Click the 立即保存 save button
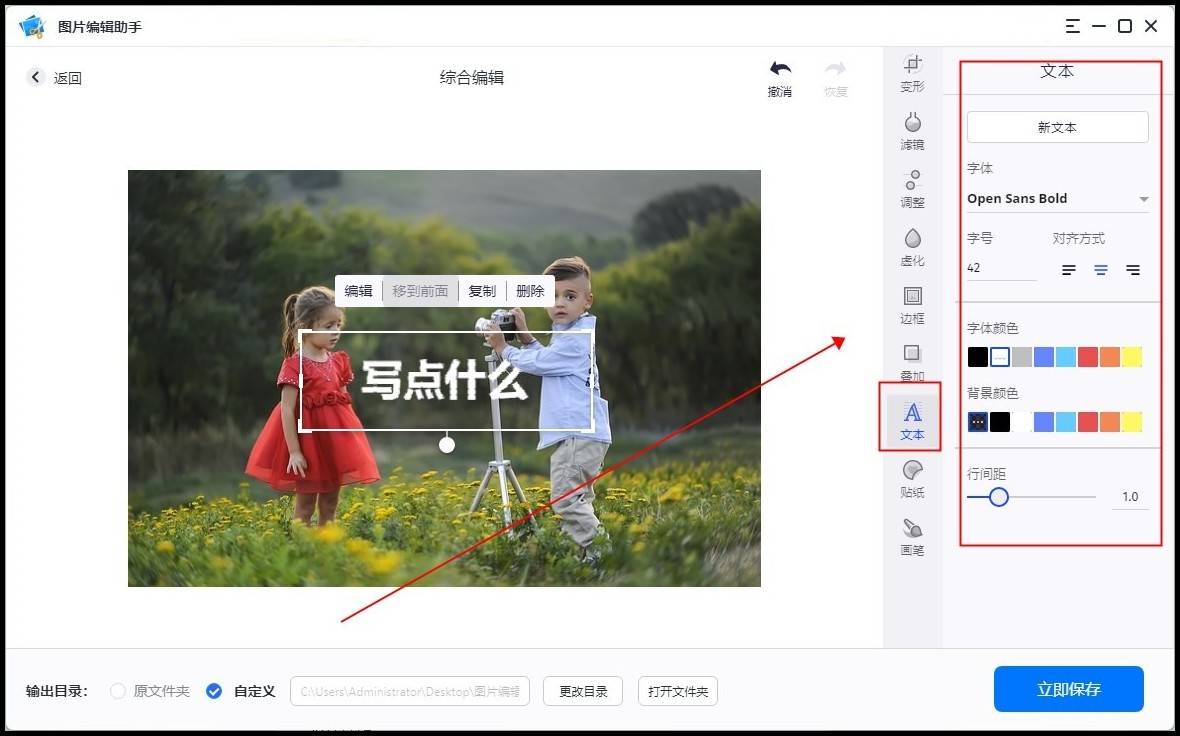 coord(1068,689)
